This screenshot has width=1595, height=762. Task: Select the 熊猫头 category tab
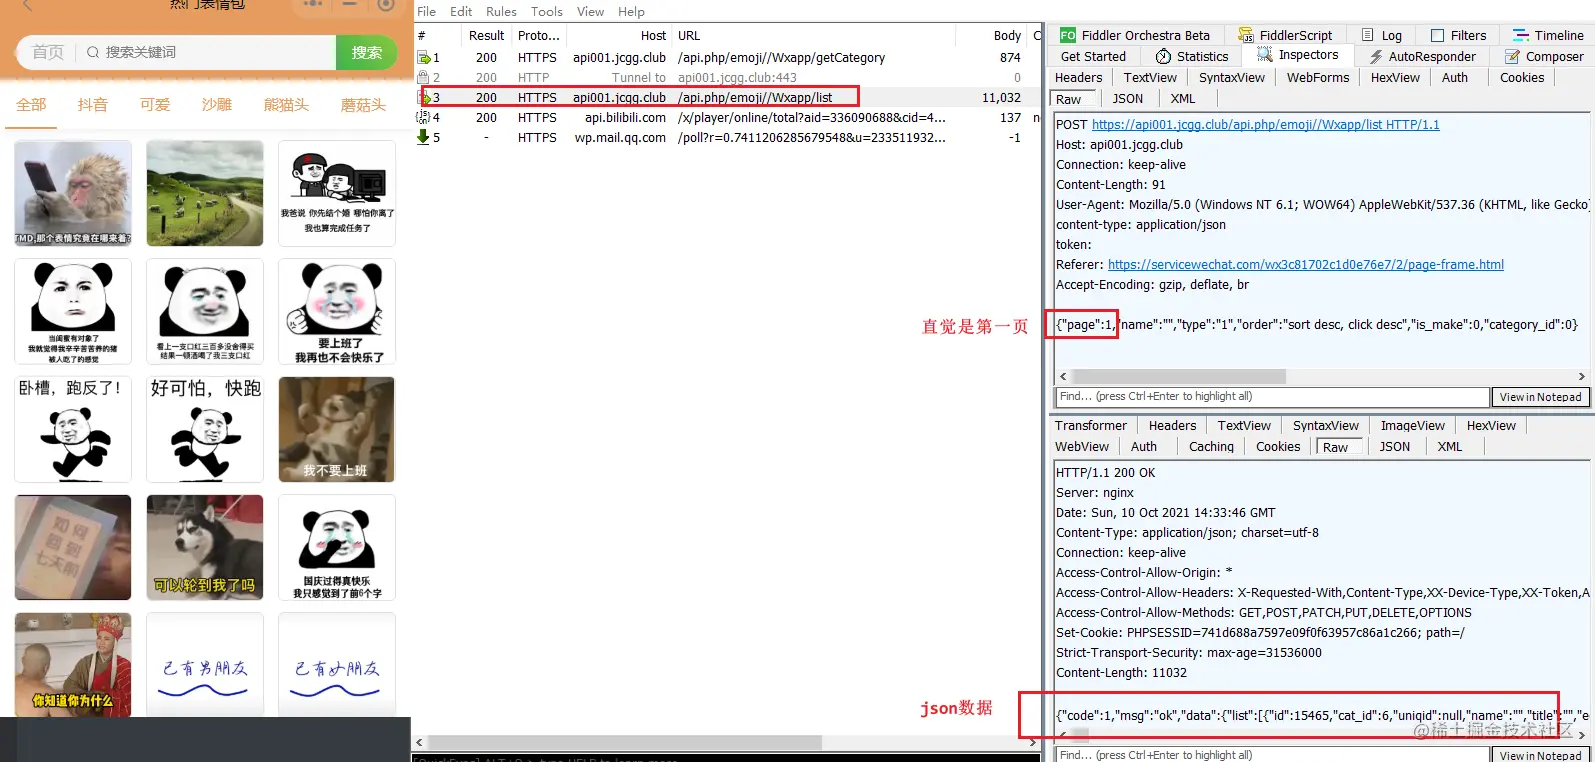pos(286,105)
